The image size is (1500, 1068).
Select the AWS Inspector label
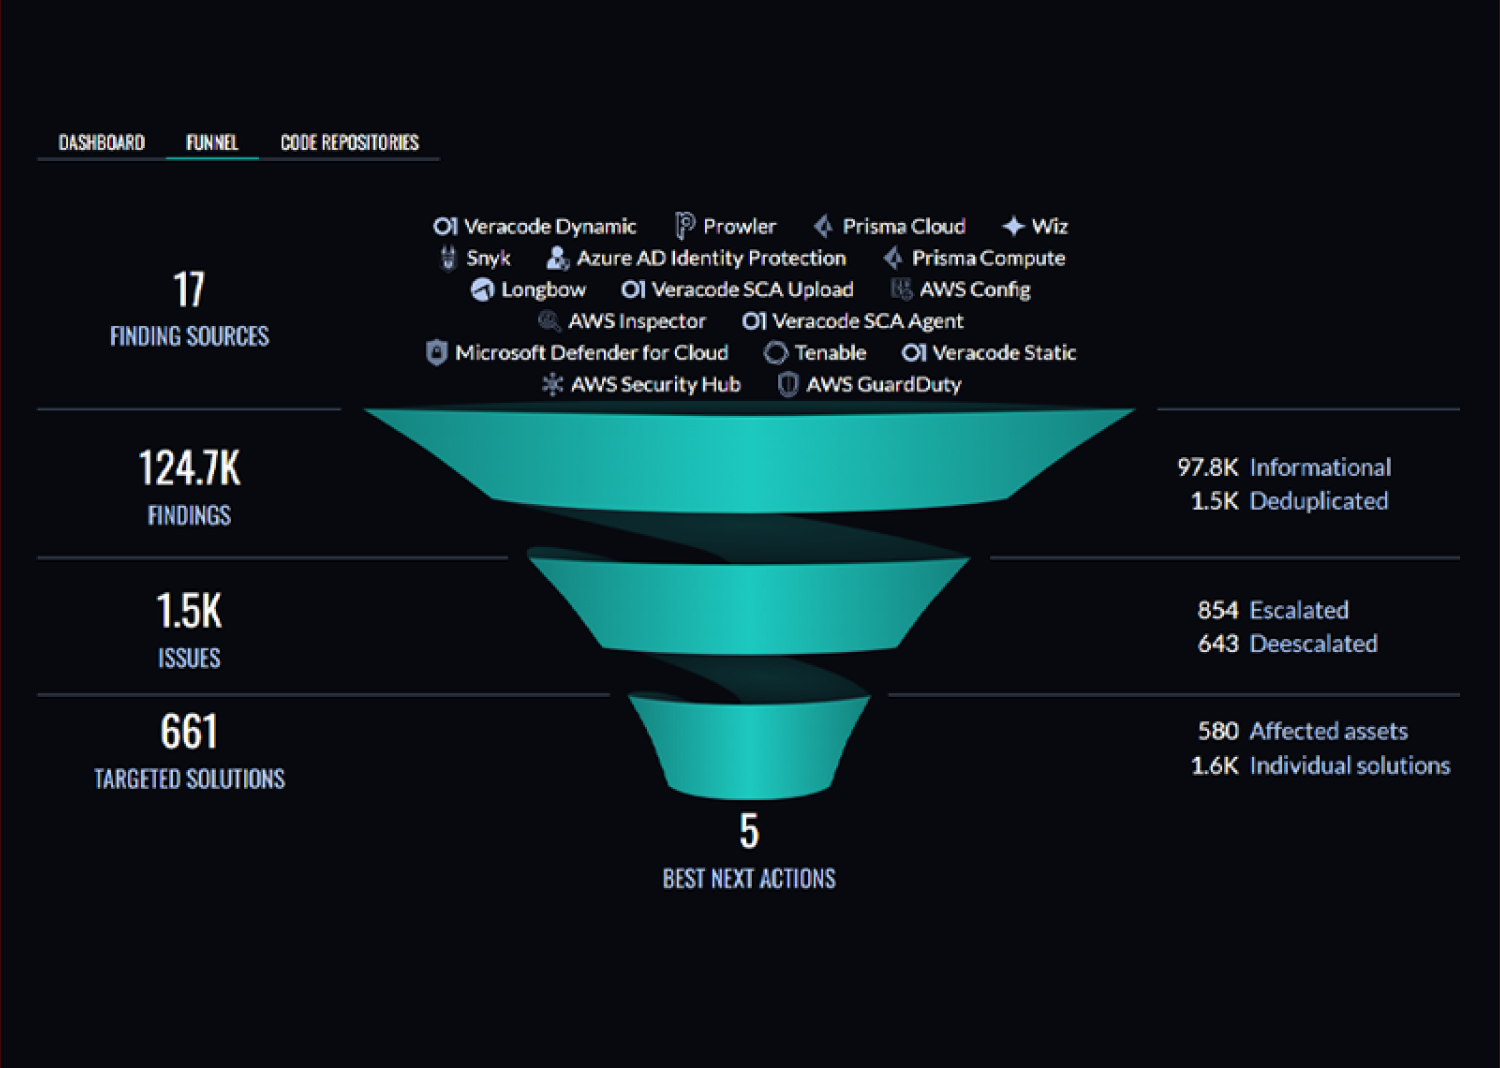[637, 321]
